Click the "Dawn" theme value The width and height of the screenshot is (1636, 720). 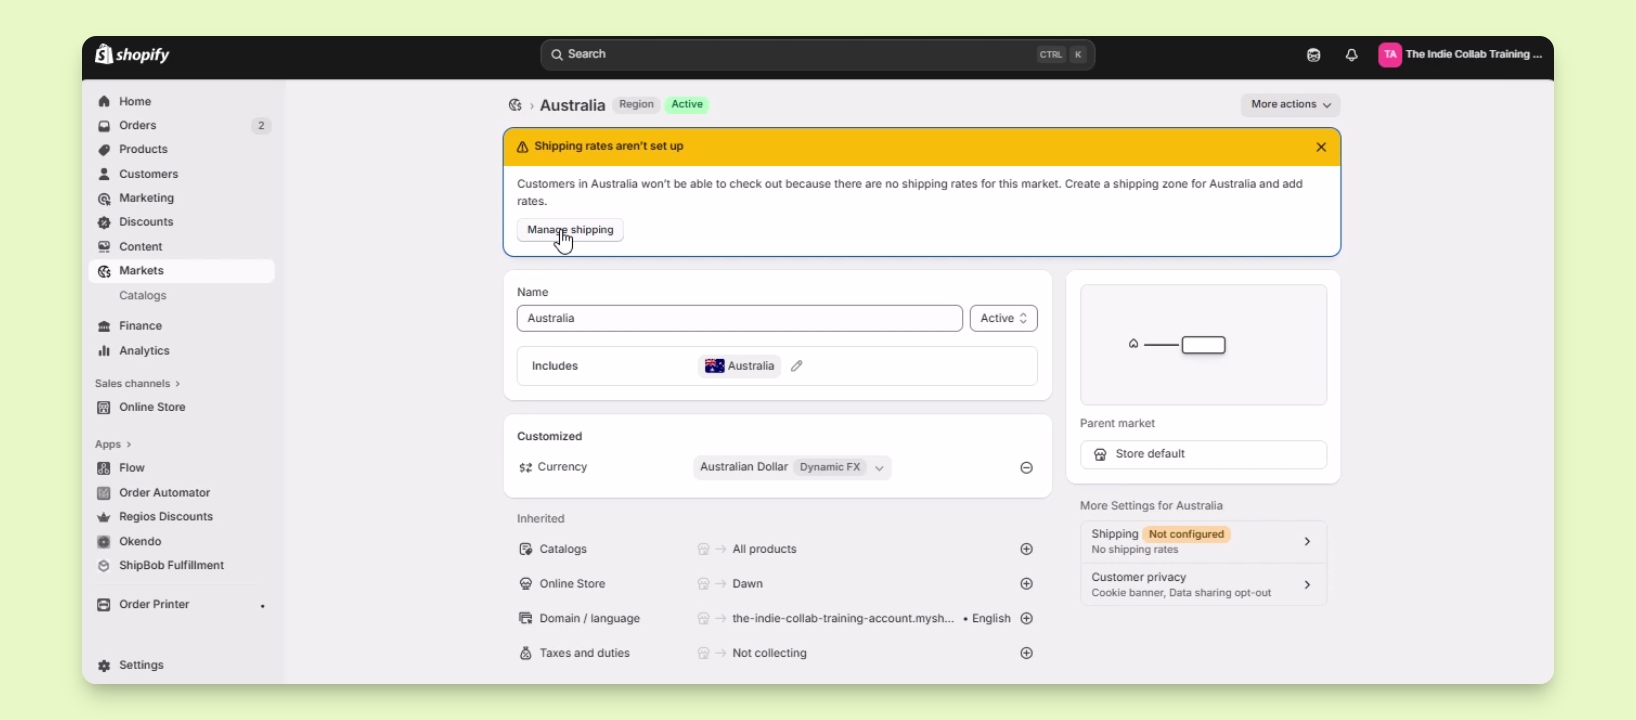coord(748,584)
